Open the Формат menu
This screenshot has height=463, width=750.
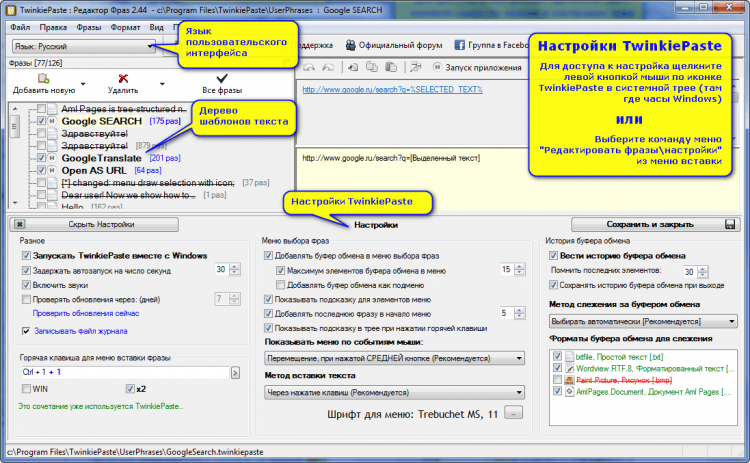coord(125,27)
